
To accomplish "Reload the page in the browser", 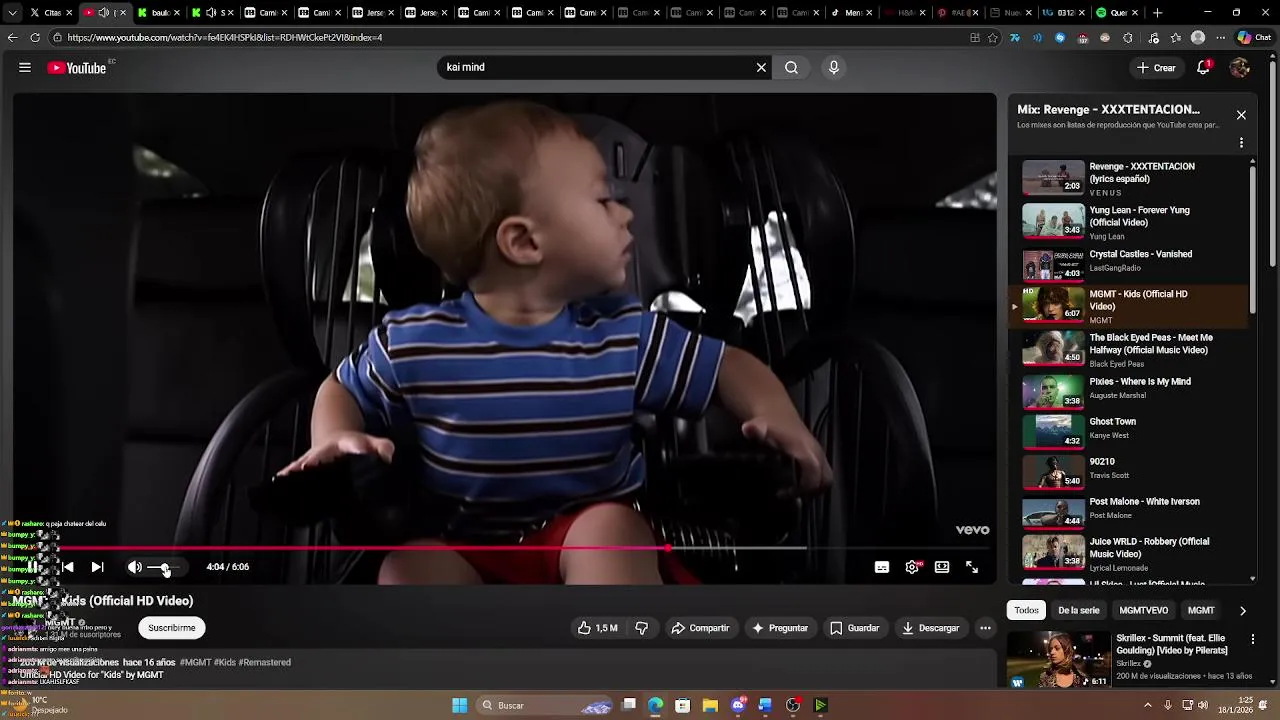I will click(x=35, y=37).
